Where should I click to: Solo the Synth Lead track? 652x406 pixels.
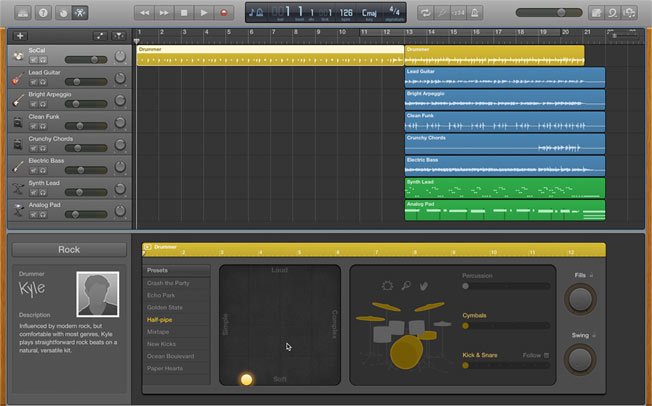pos(43,192)
